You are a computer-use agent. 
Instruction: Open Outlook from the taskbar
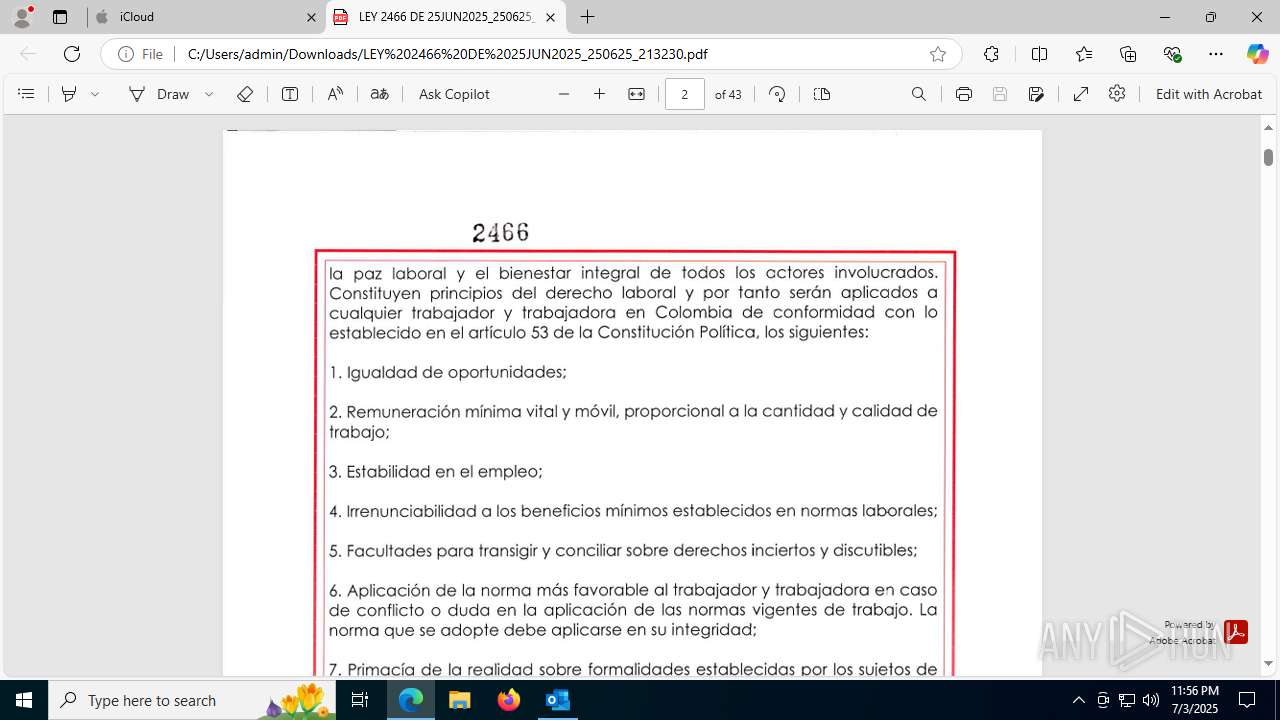[557, 700]
